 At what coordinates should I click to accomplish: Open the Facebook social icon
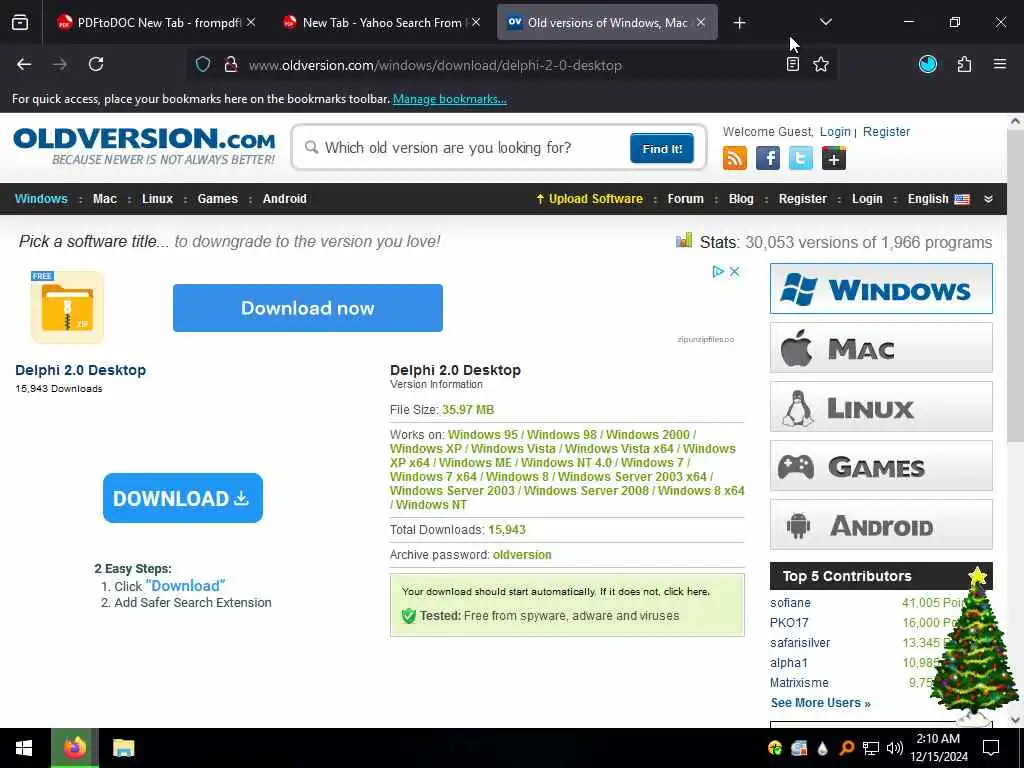click(768, 158)
